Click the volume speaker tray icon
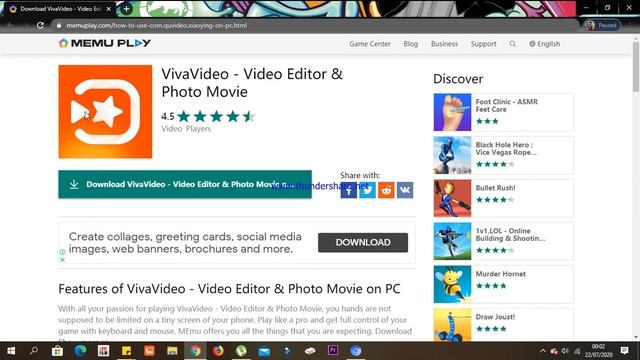This screenshot has height=360, width=640. coord(565,351)
